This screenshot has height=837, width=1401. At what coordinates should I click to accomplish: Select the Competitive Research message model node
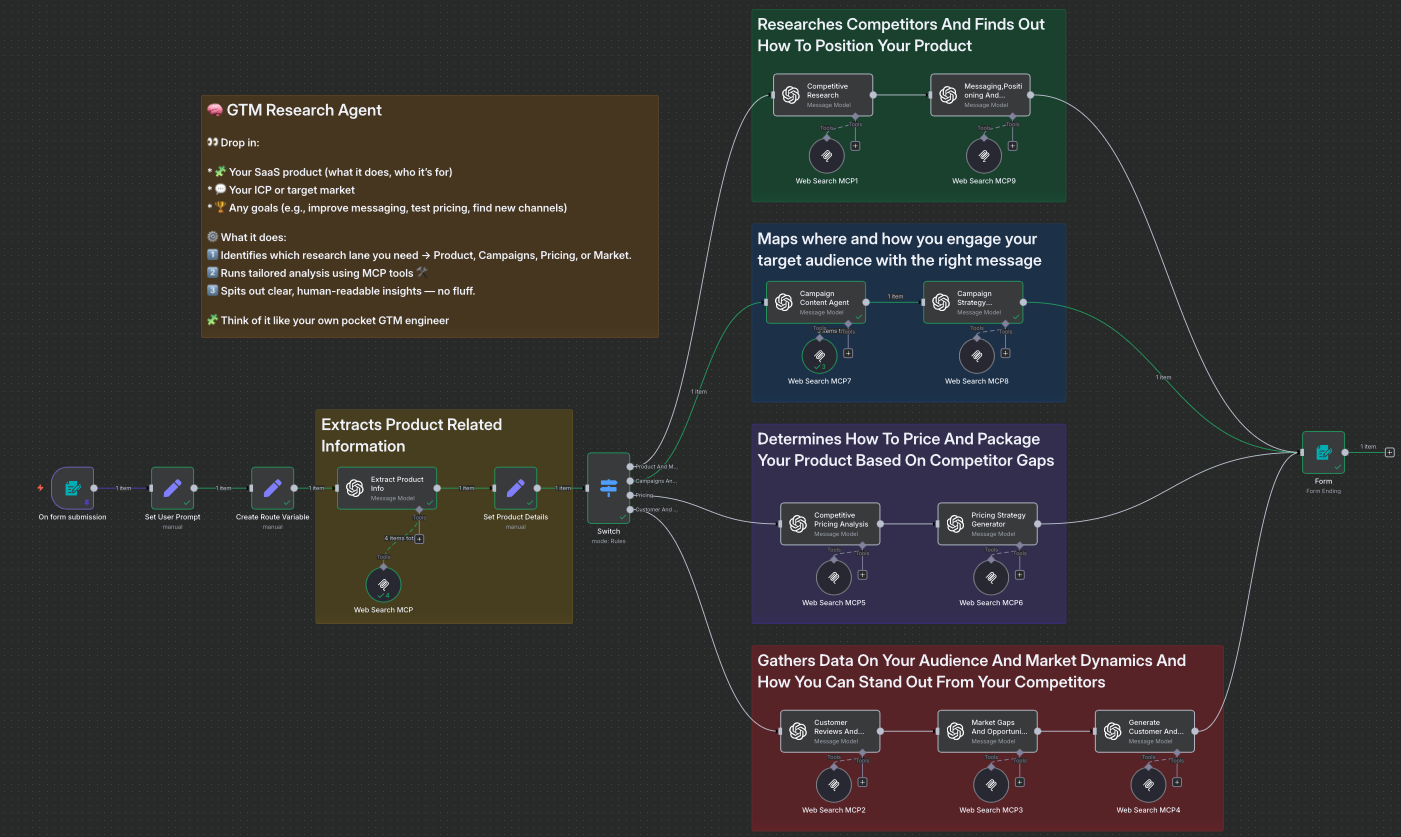tap(823, 94)
